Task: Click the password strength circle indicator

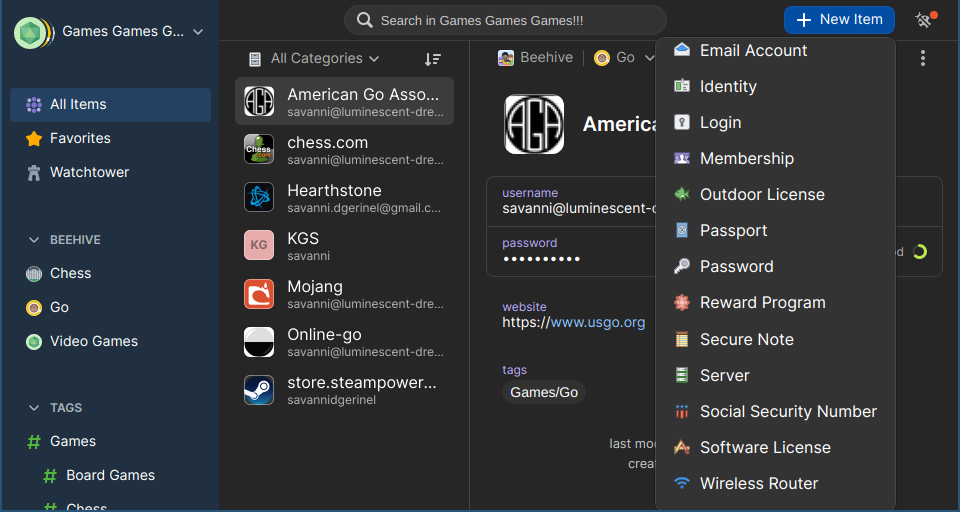Action: tap(920, 252)
